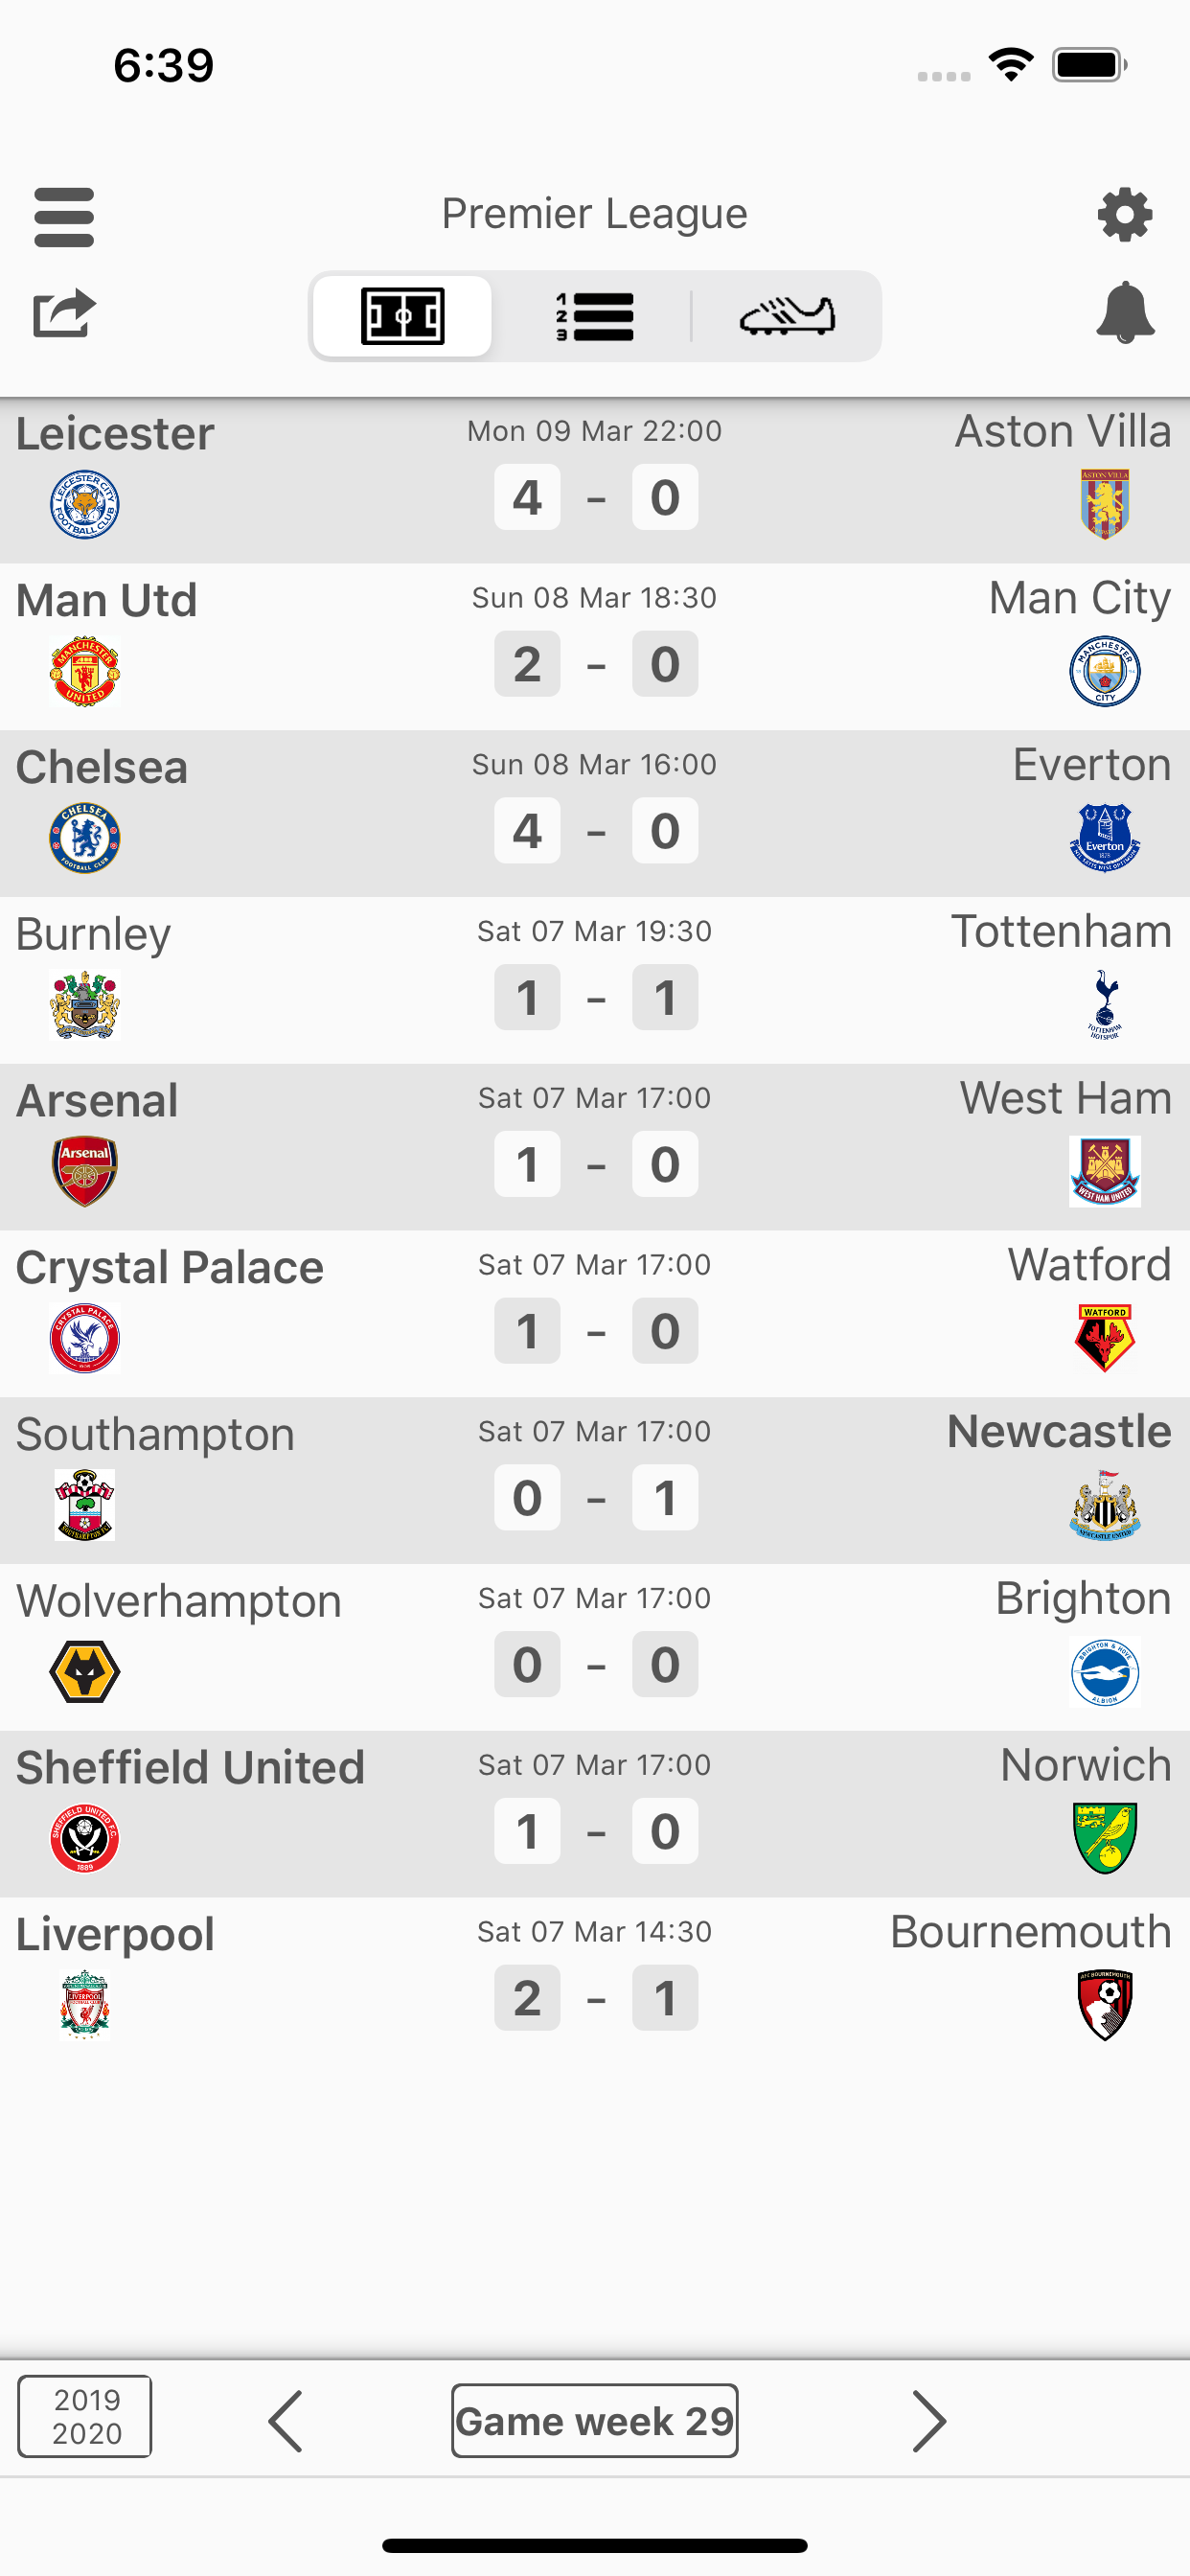Switch to league standings tab
This screenshot has height=2576, width=1190.
[x=595, y=317]
